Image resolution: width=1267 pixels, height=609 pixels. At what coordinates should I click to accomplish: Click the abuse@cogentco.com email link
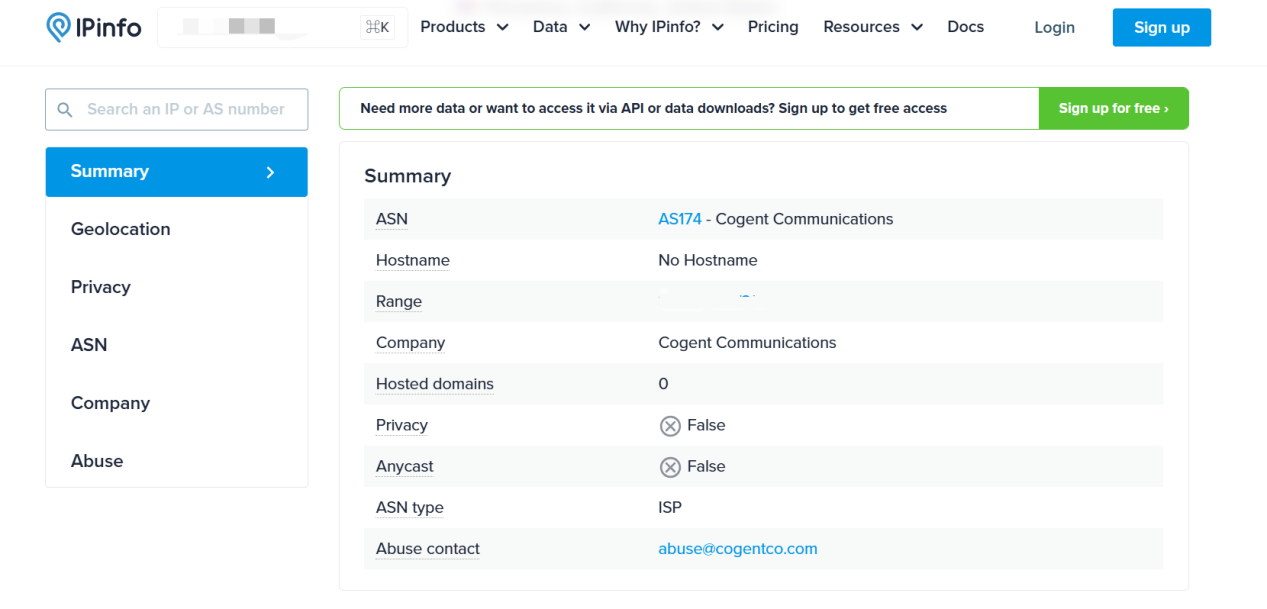click(737, 549)
